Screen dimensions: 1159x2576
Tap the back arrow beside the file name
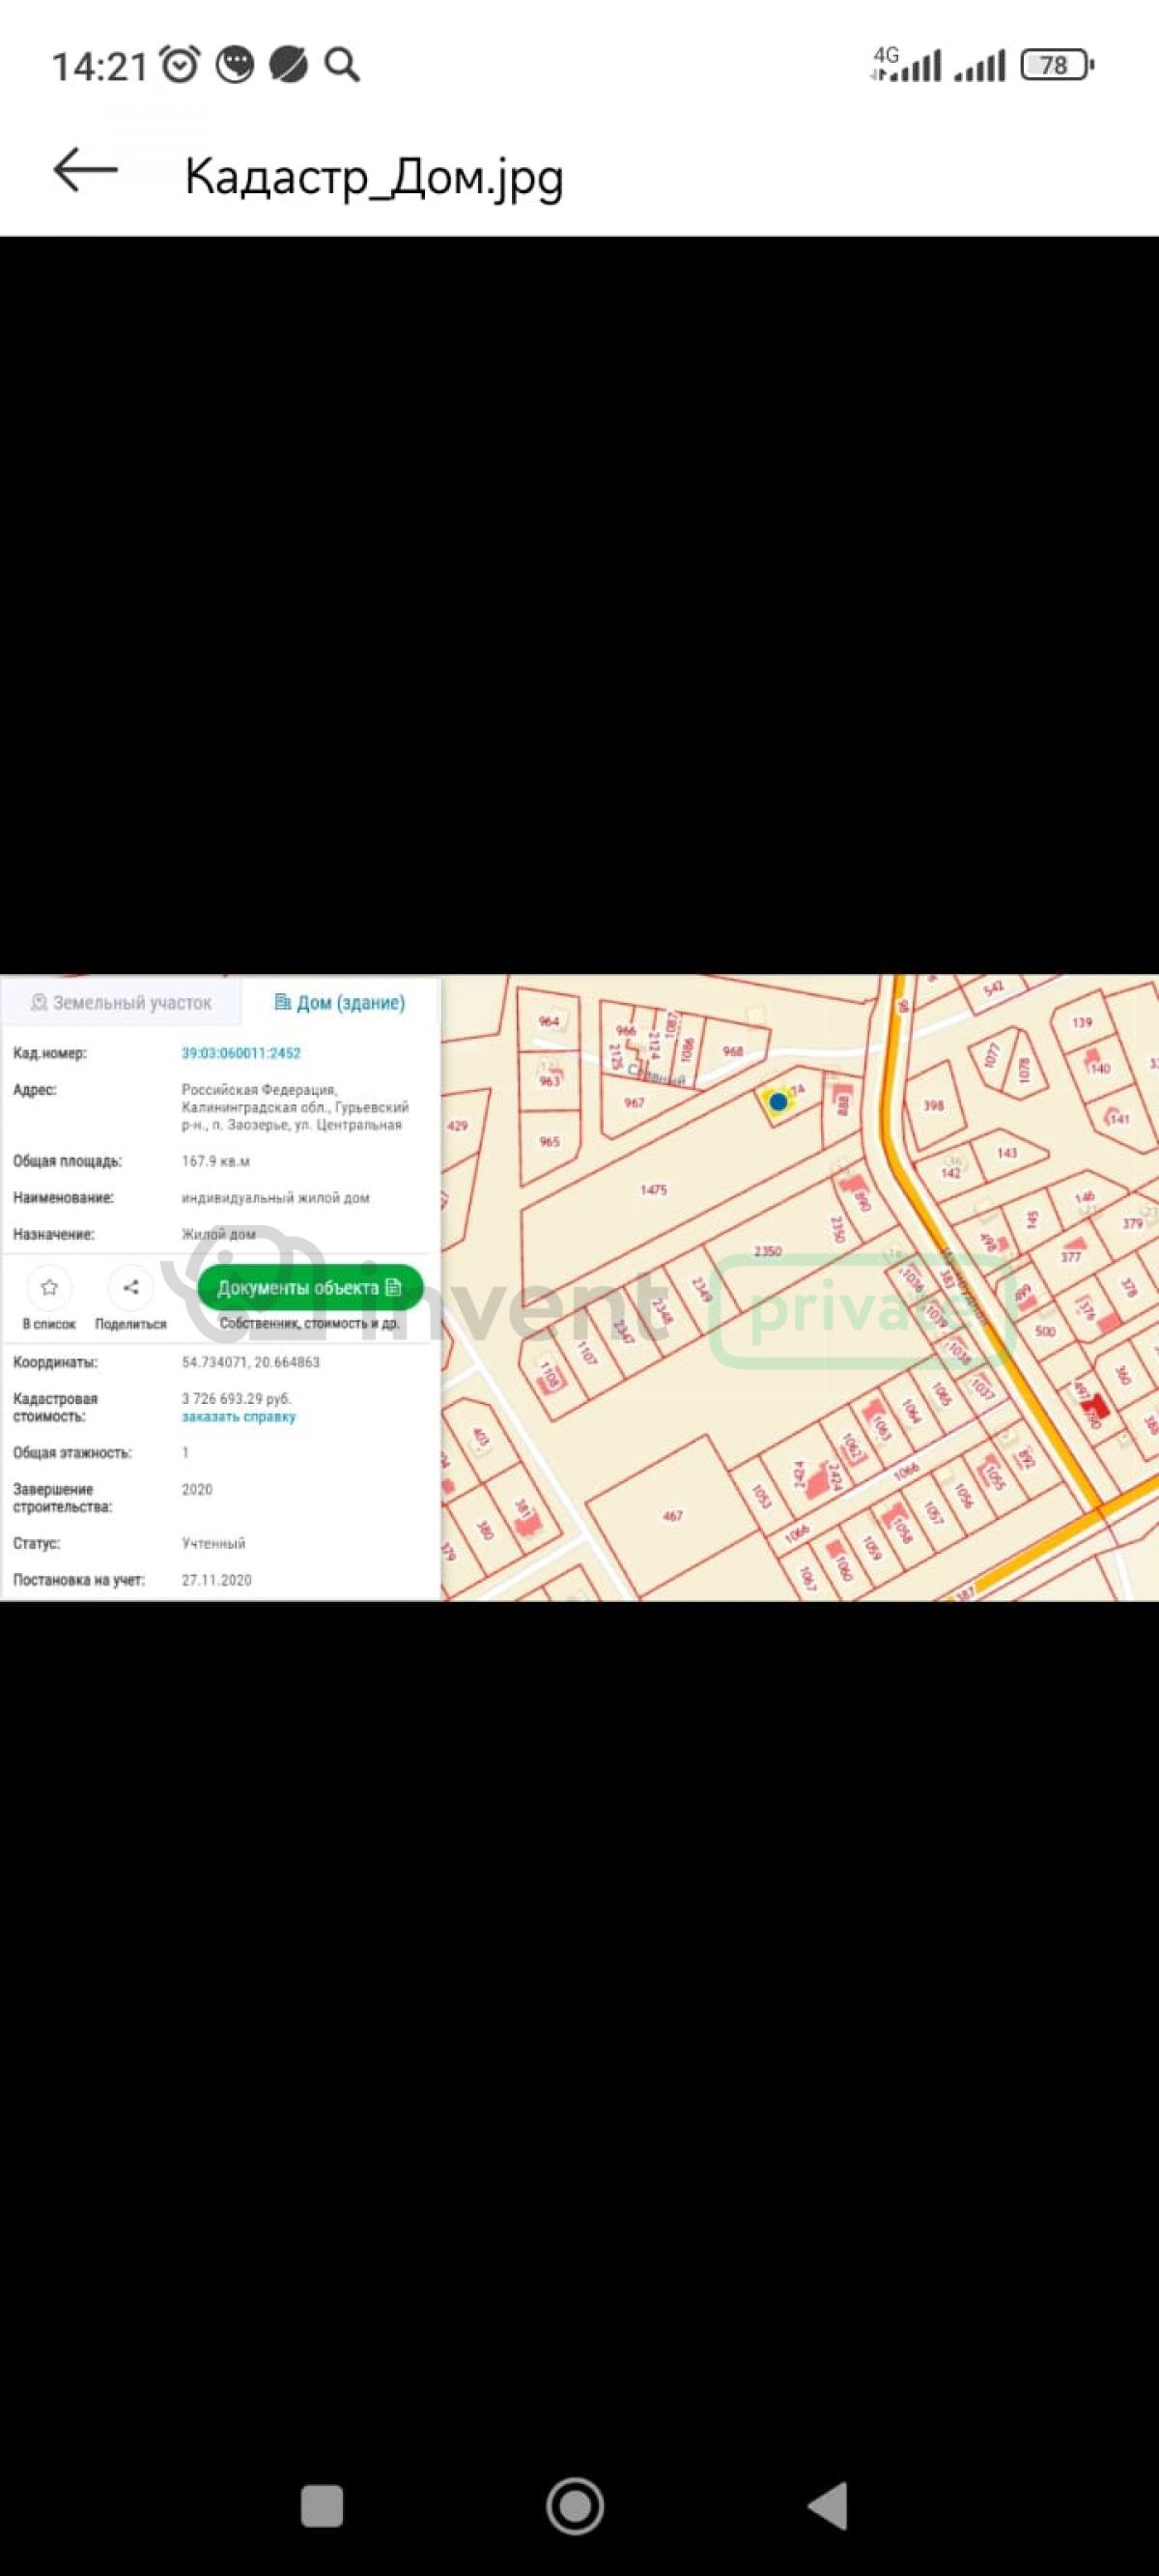click(86, 170)
